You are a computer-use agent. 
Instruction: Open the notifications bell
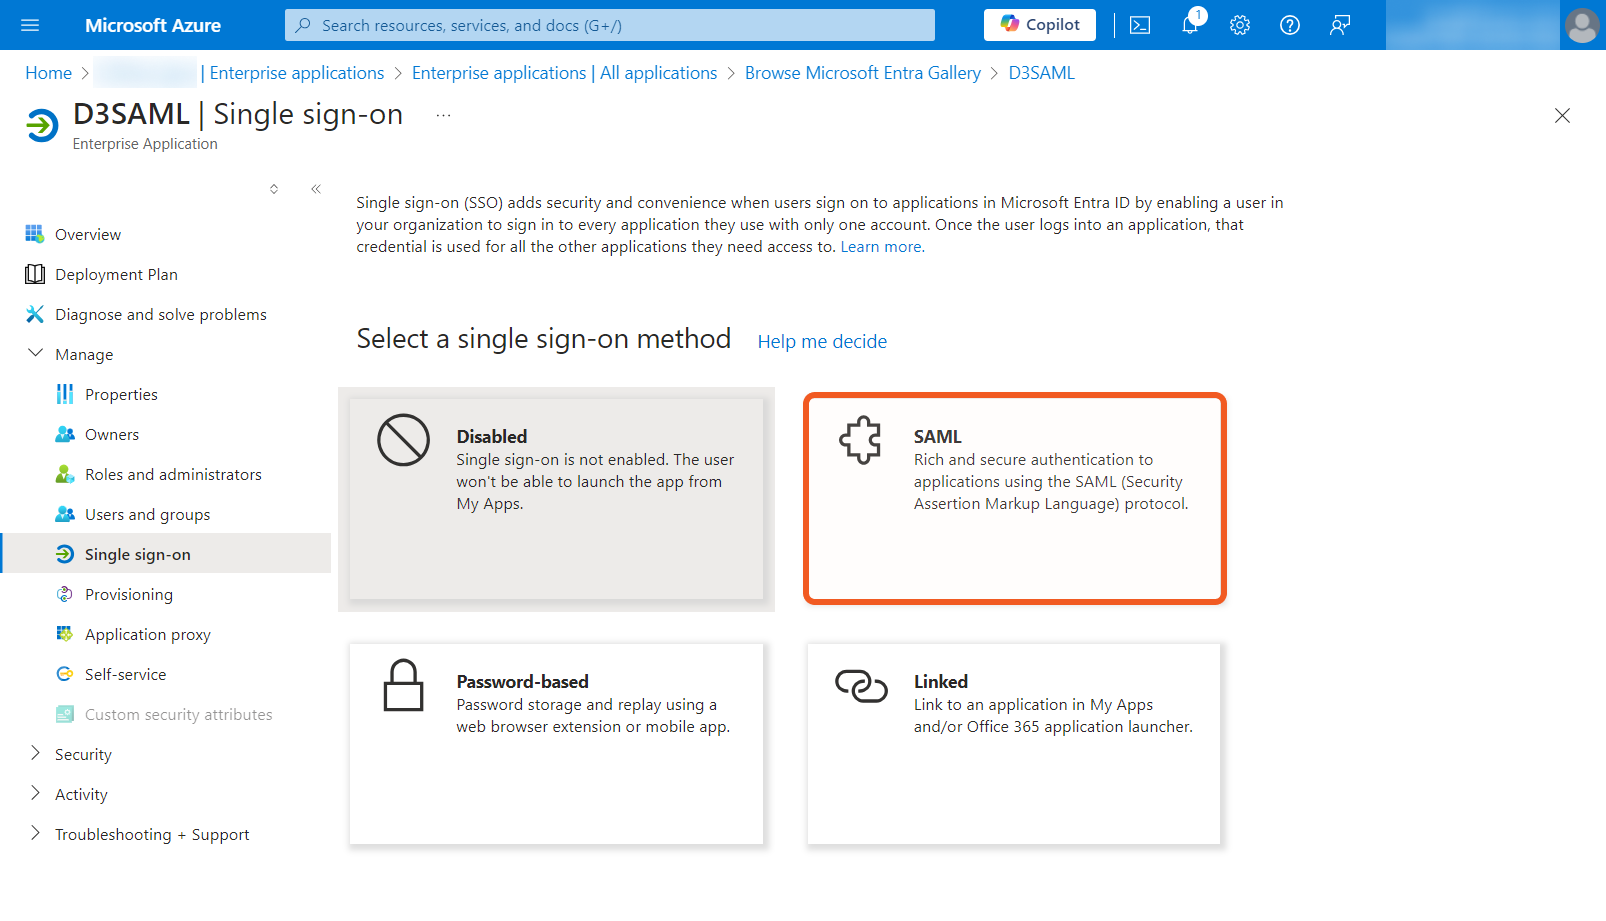pyautogui.click(x=1189, y=25)
